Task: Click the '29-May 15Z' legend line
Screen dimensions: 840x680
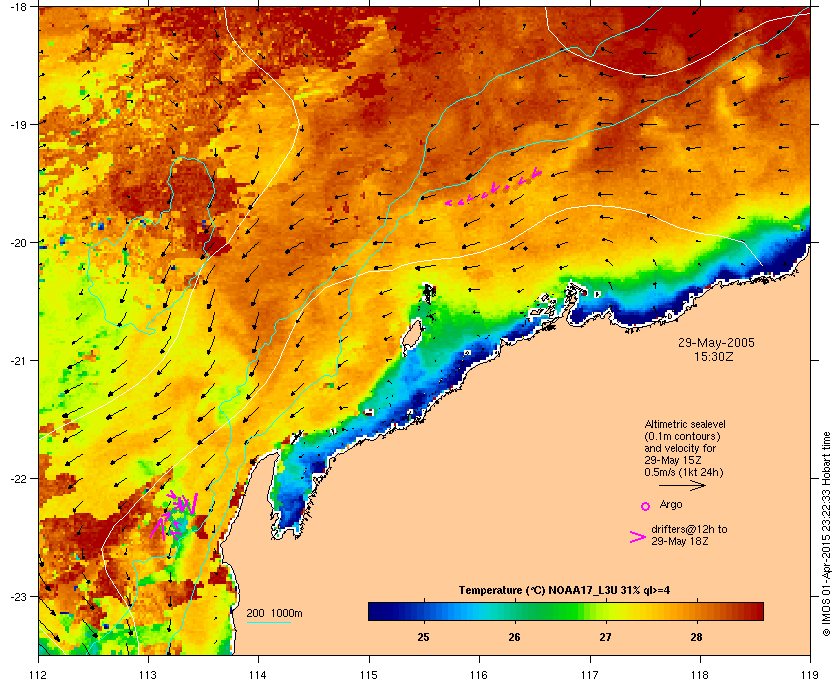Action: 673,460
